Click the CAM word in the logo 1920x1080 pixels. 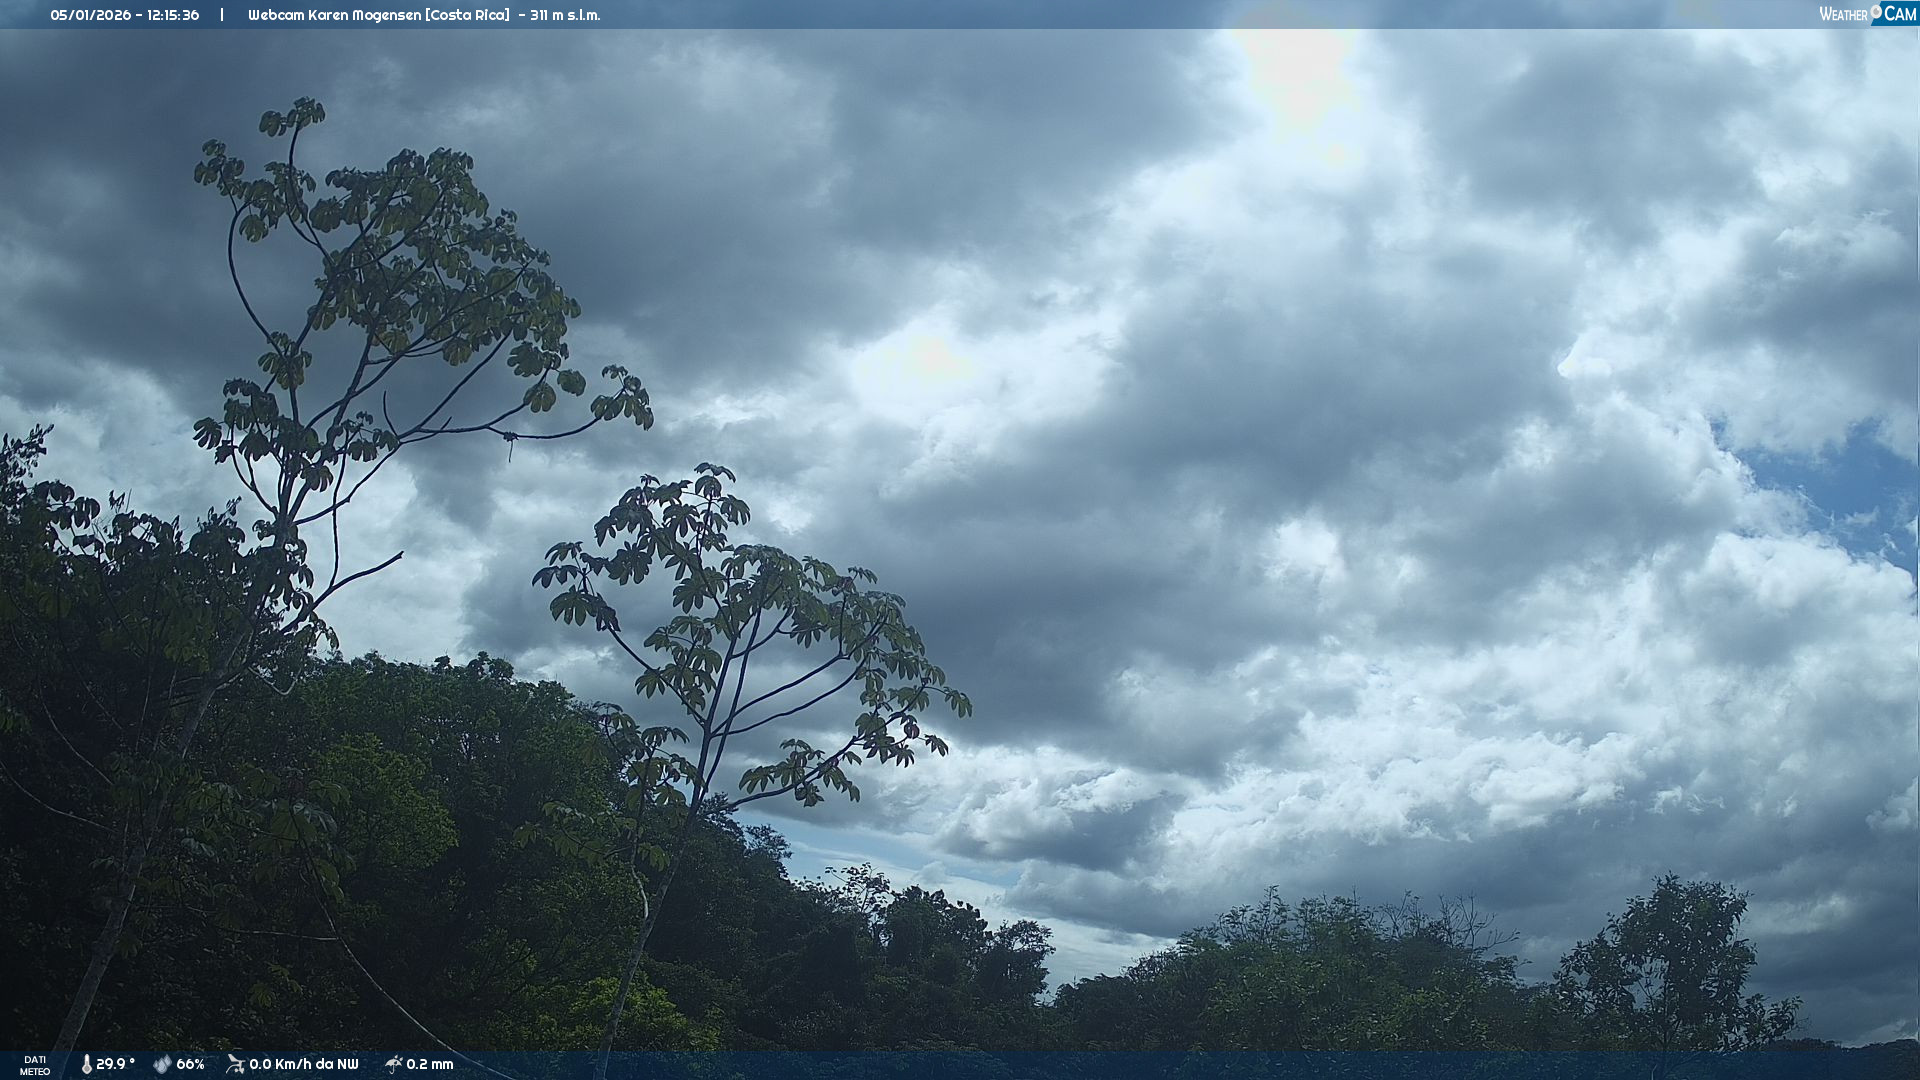point(1900,14)
